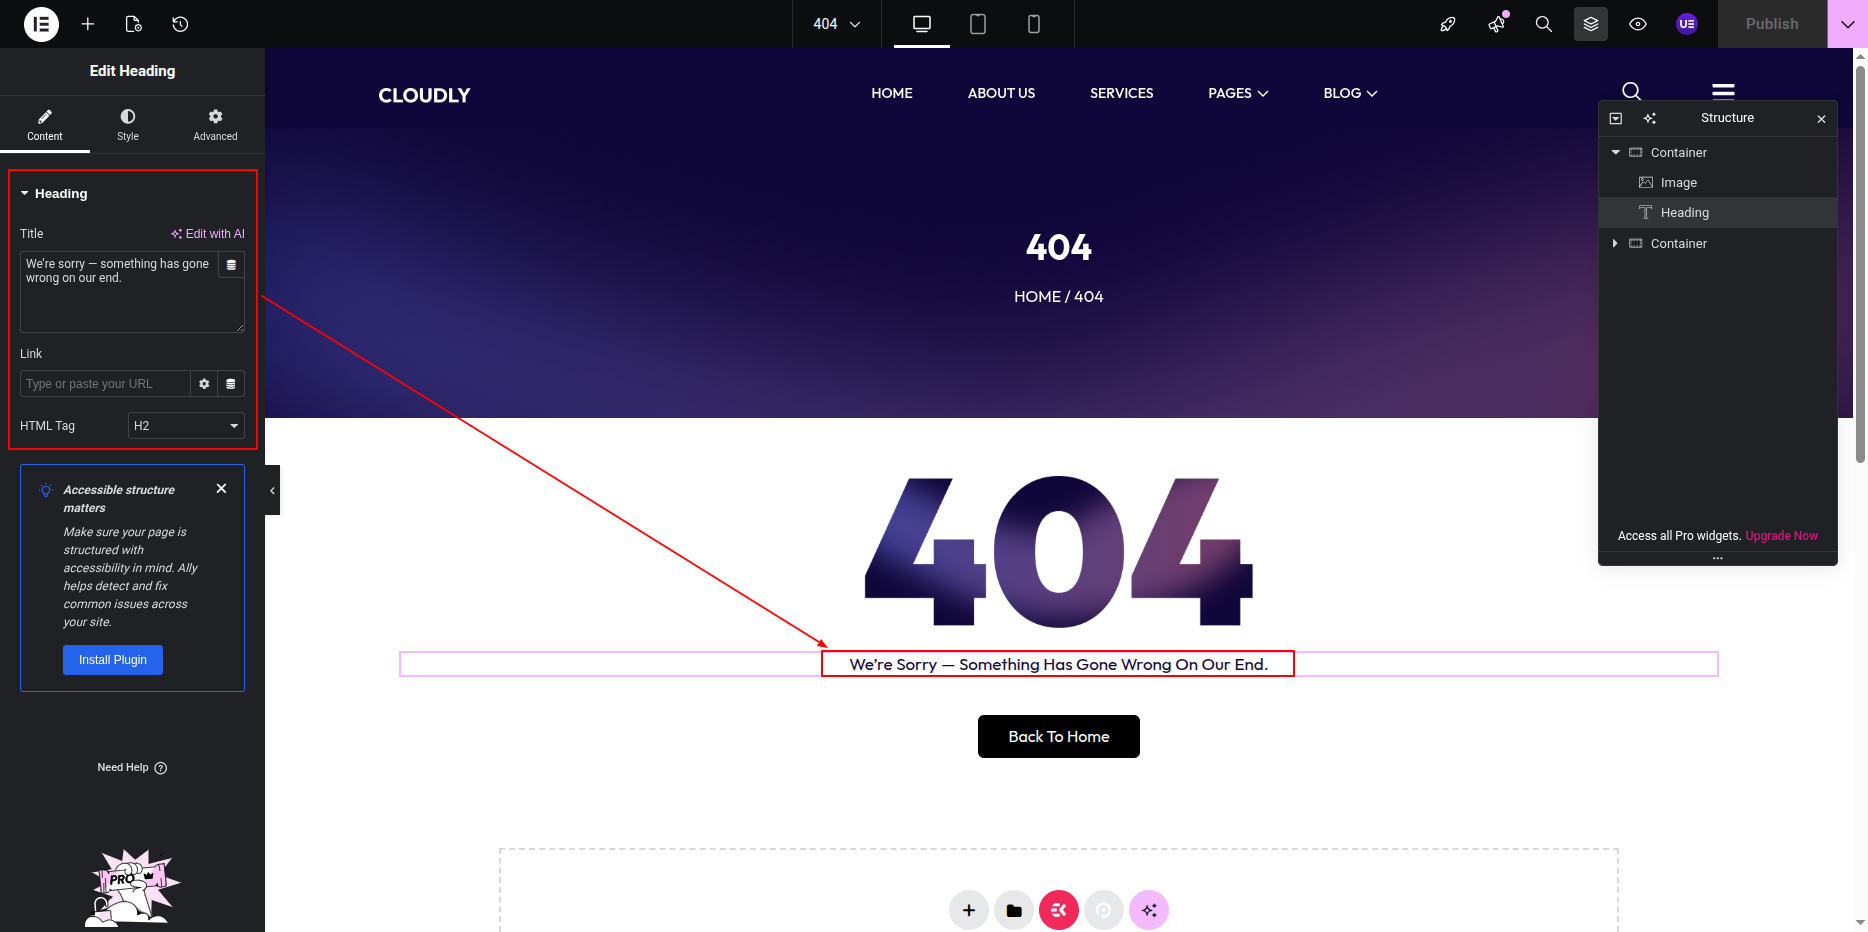Preview changes with the eye icon
This screenshot has height=932, width=1868.
(x=1638, y=24)
